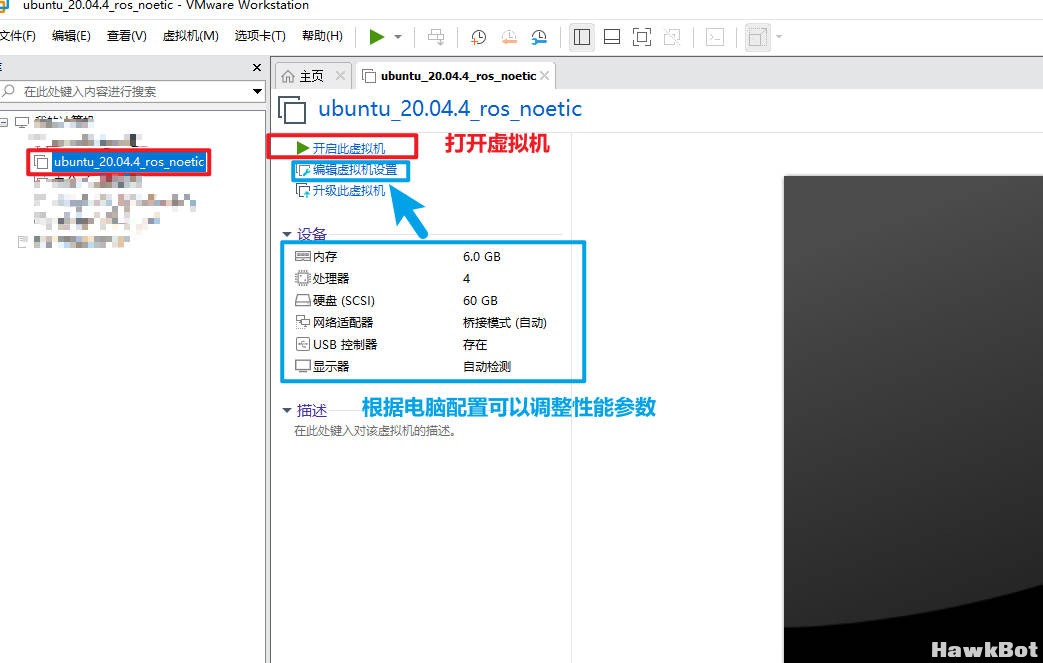
Task: Click the VM description text field
Action: (x=375, y=431)
